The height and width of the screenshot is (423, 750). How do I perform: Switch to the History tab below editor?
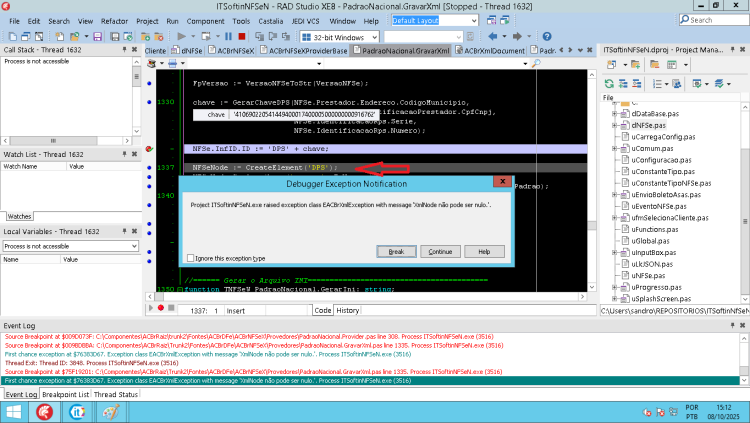pyautogui.click(x=348, y=310)
